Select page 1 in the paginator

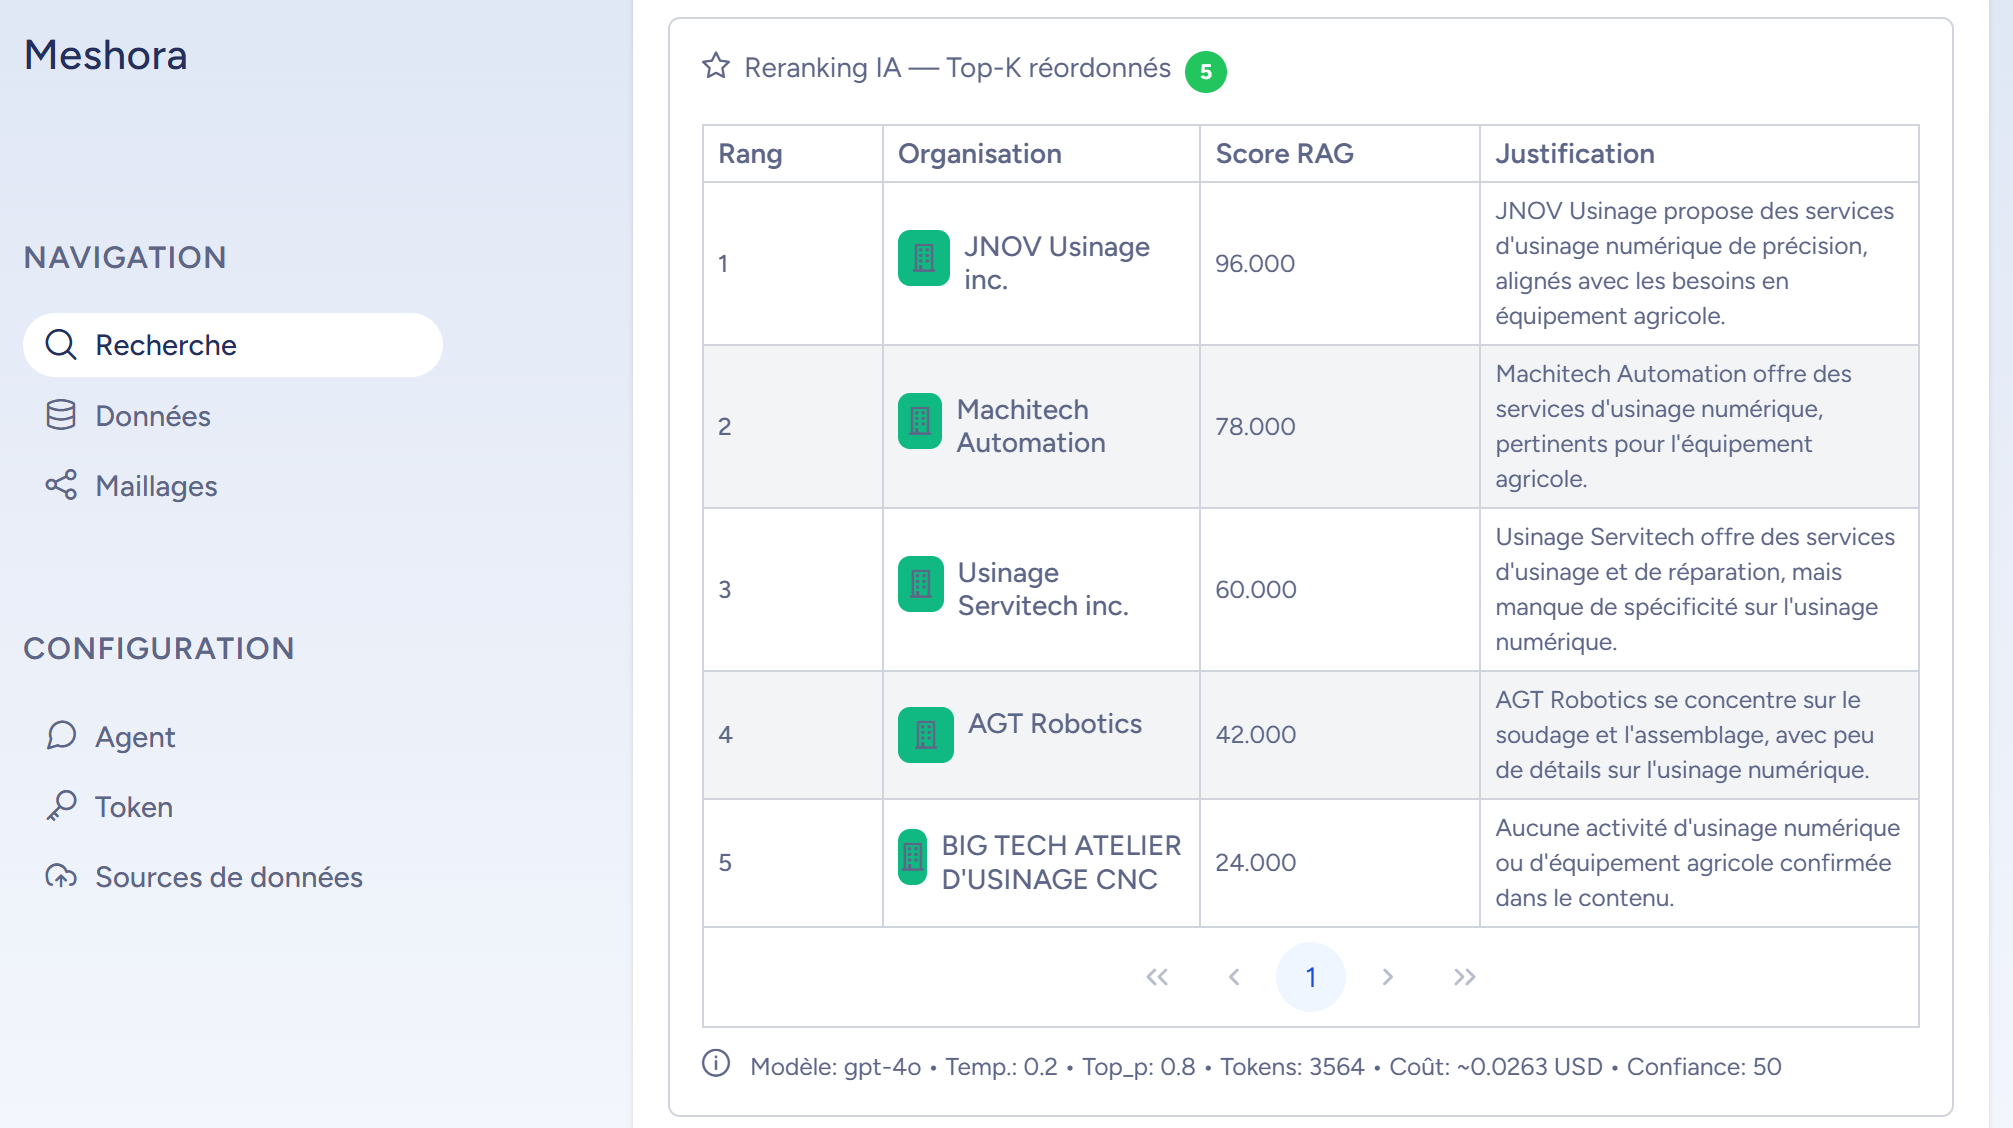[1311, 977]
